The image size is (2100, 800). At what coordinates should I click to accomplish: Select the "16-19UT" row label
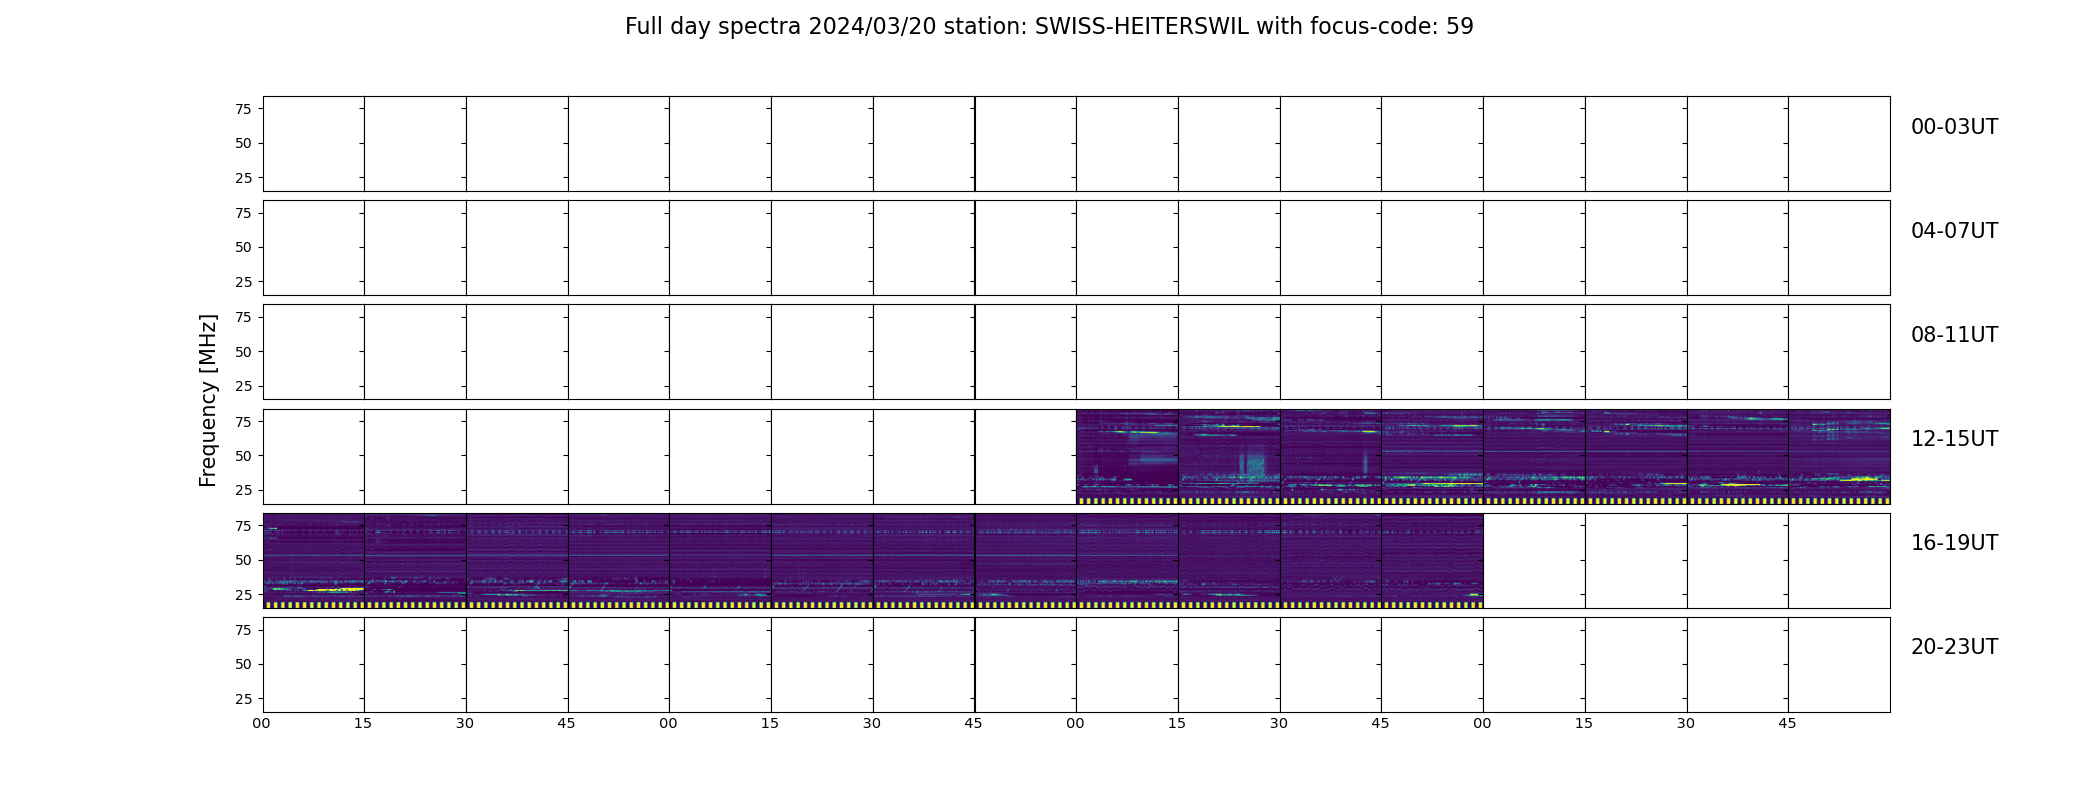[x=1954, y=543]
